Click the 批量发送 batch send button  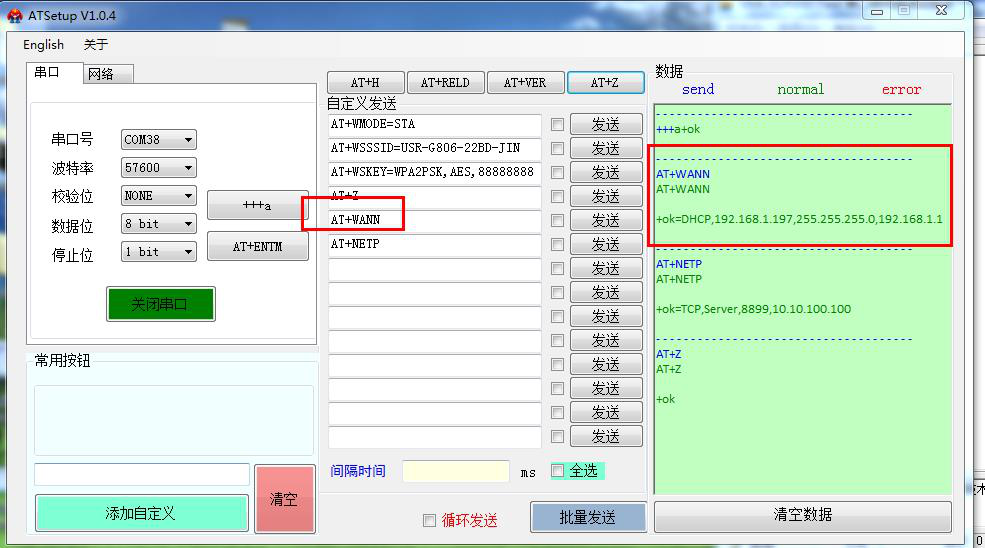(587, 517)
